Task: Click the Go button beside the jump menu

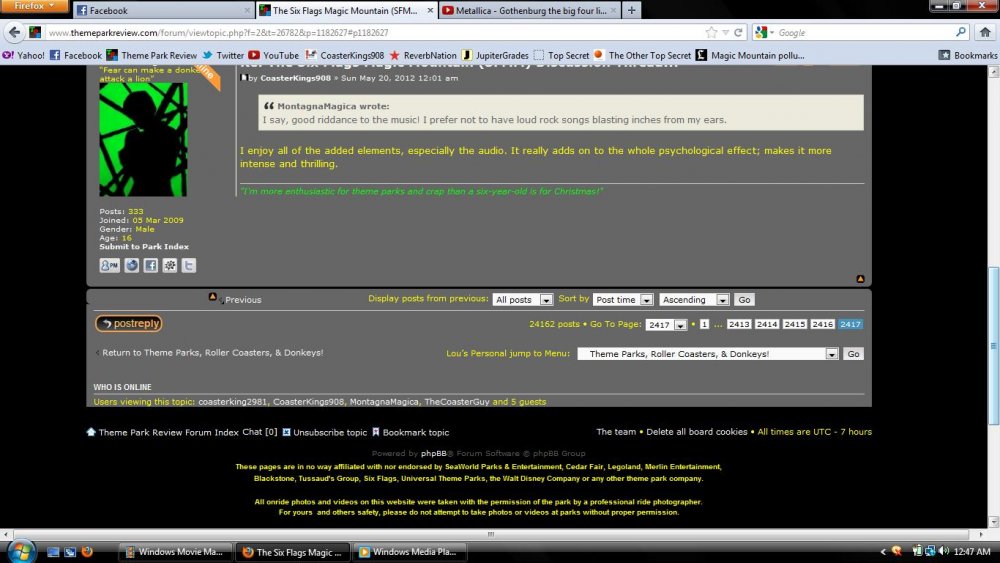Action: [x=853, y=354]
